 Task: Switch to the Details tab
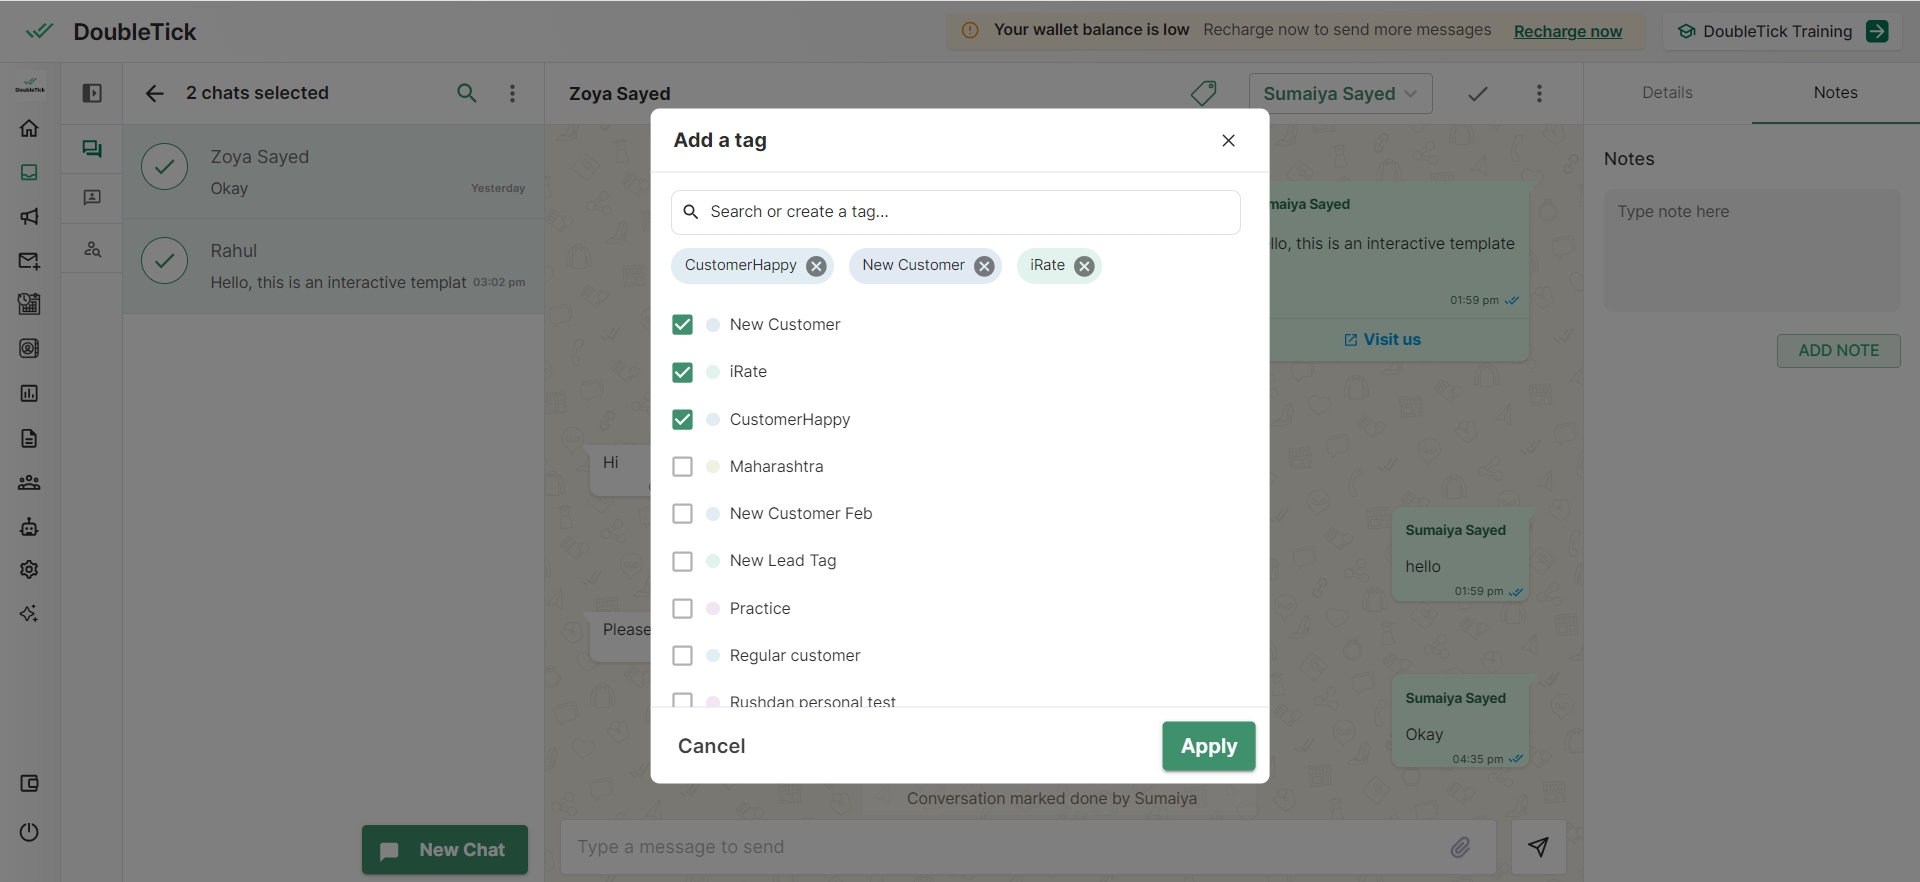1667,93
